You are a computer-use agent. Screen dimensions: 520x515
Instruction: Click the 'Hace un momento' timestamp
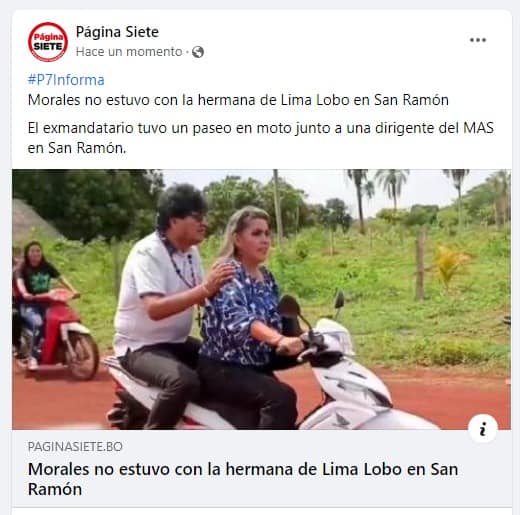point(129,52)
